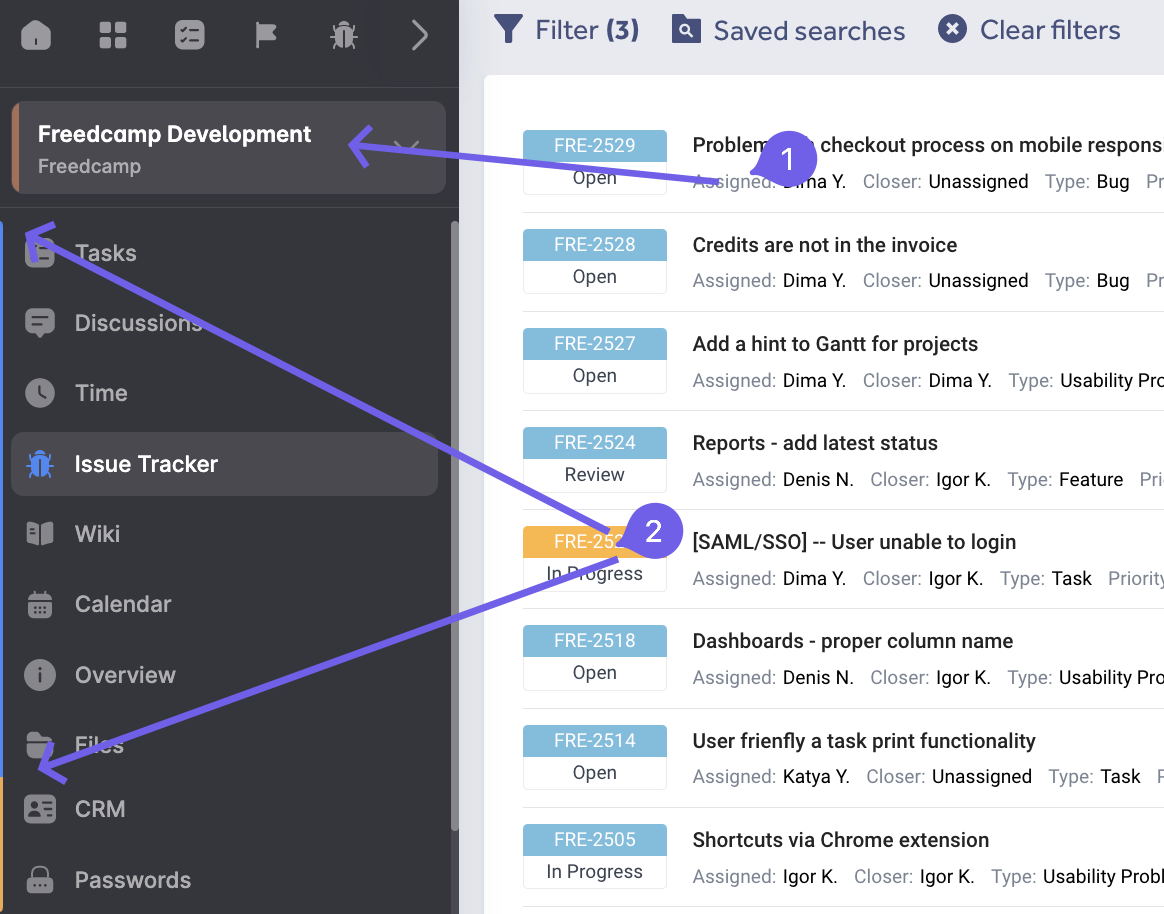Open Calendar from the sidebar
The height and width of the screenshot is (914, 1164).
(122, 604)
